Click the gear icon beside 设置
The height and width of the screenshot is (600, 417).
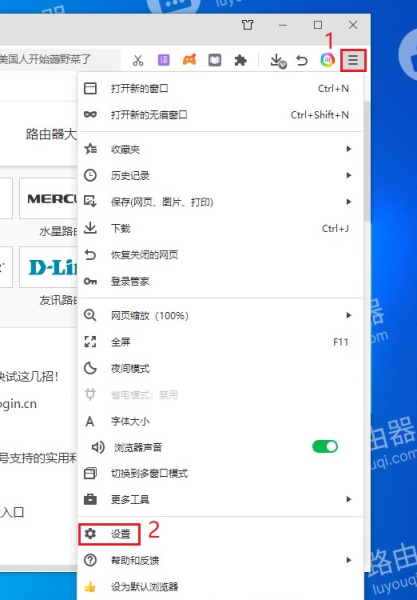click(90, 533)
